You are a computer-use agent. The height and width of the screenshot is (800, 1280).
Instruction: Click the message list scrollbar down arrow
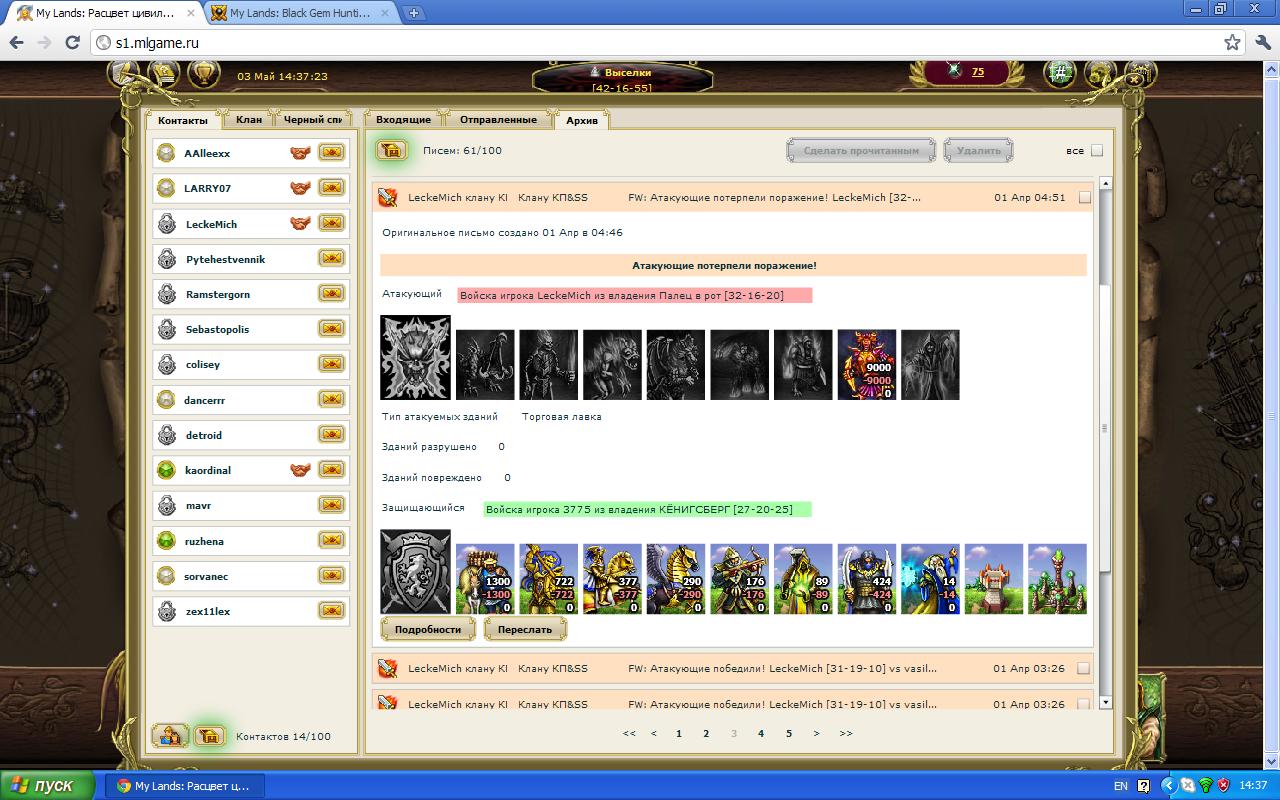click(x=1105, y=702)
